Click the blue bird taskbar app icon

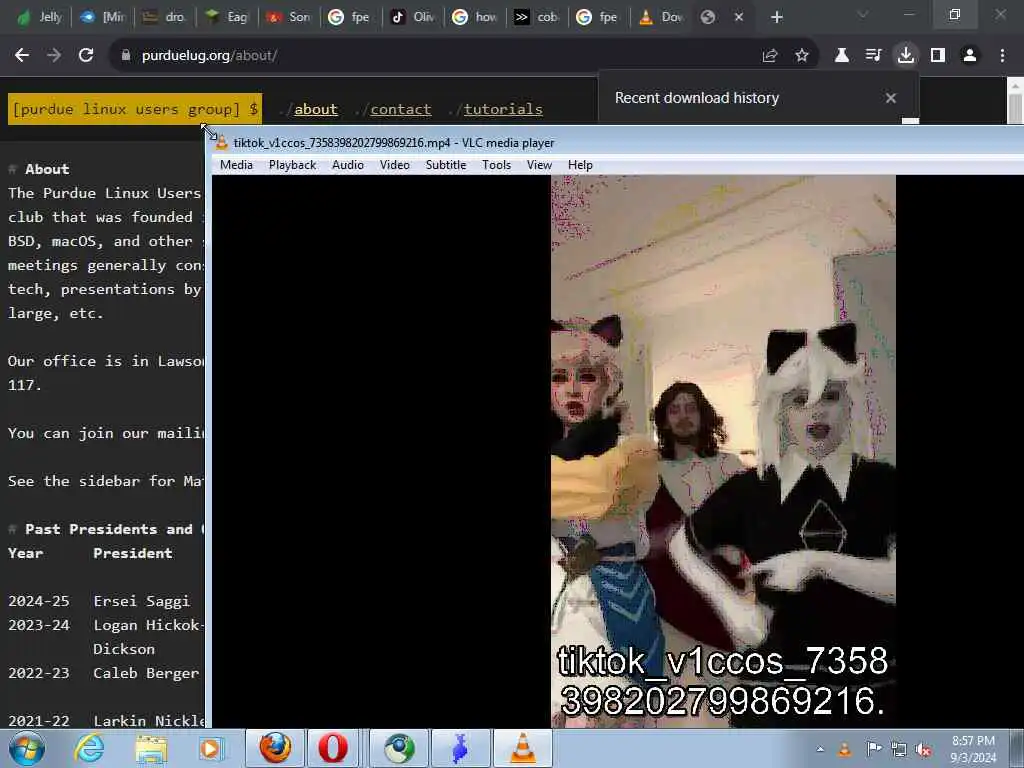pos(461,748)
